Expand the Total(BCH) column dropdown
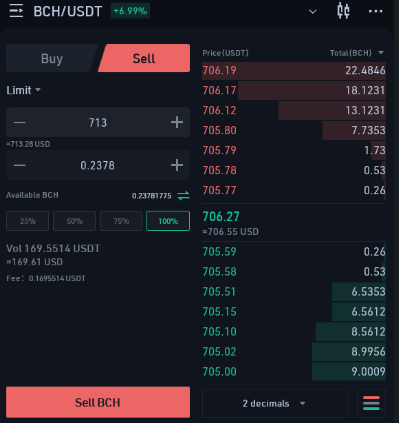This screenshot has width=399, height=423. click(x=381, y=53)
